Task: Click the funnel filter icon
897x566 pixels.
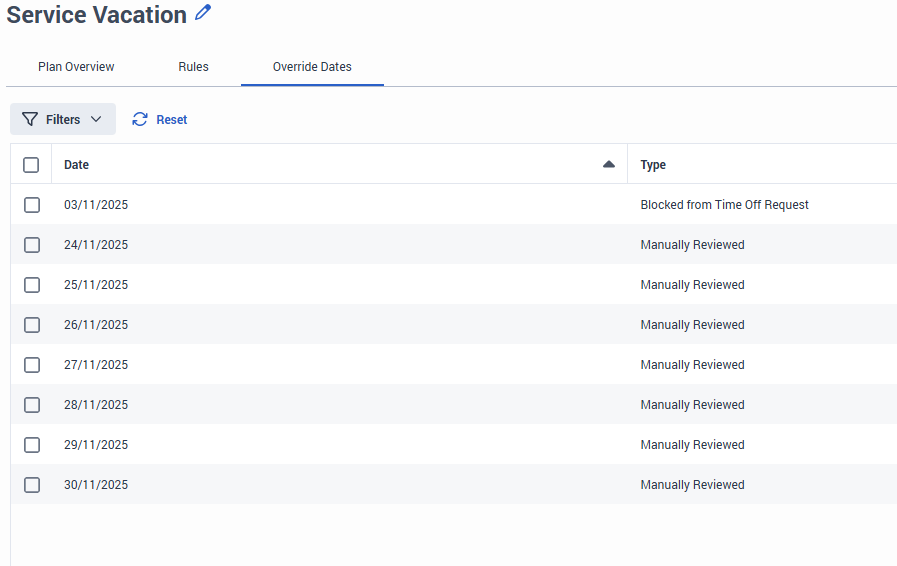Action: point(30,119)
